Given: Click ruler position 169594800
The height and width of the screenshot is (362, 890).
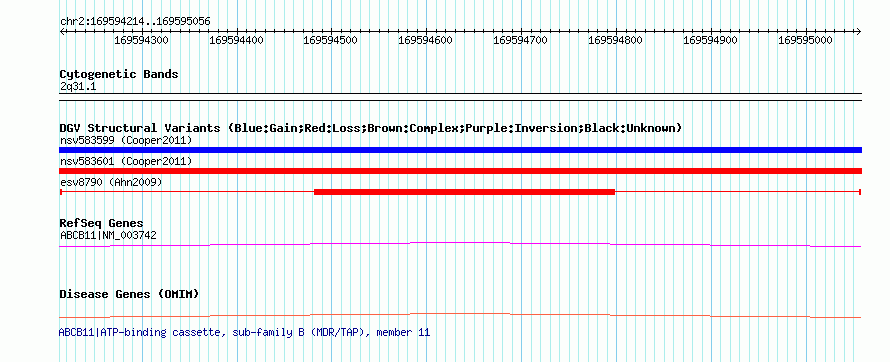Looking at the screenshot, I should pos(616,41).
